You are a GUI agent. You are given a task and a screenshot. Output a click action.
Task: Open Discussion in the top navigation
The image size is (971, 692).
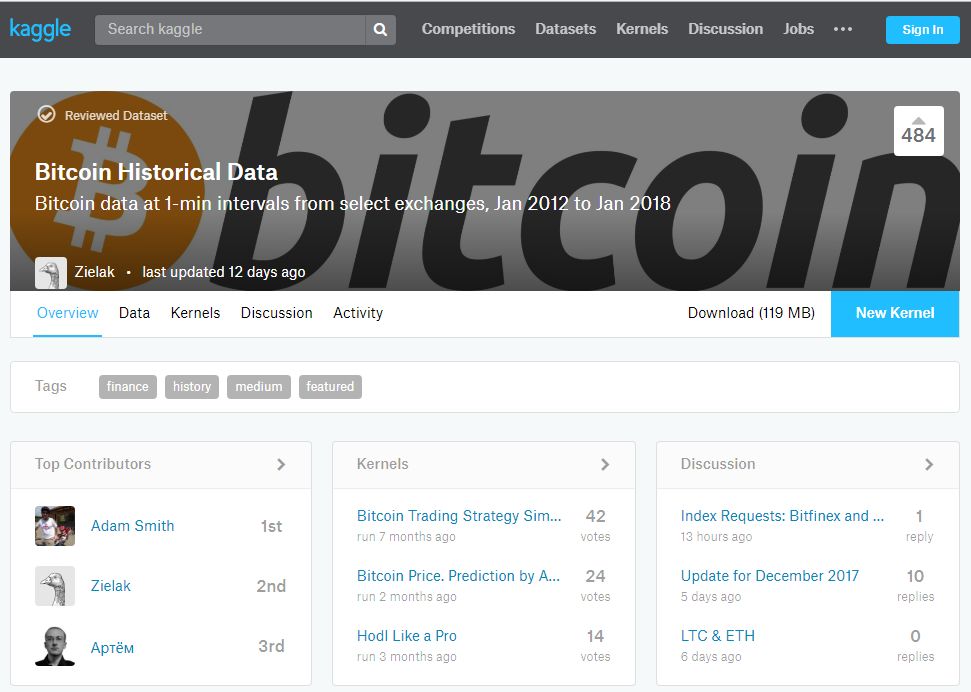(726, 29)
